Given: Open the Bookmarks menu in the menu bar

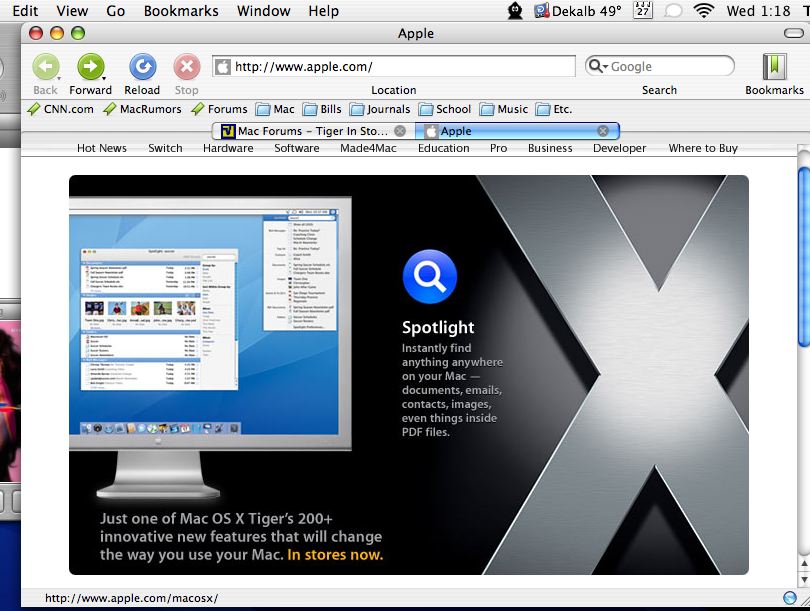Looking at the screenshot, I should (181, 11).
